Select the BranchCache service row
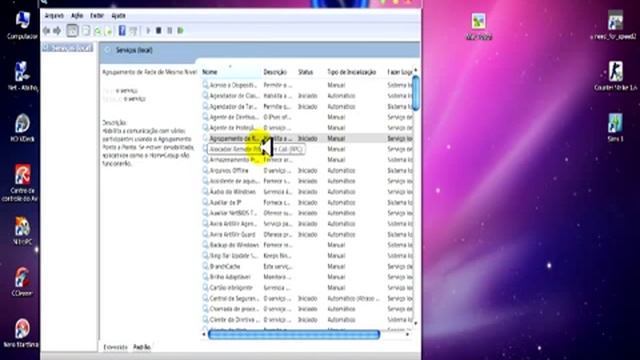 coord(307,266)
